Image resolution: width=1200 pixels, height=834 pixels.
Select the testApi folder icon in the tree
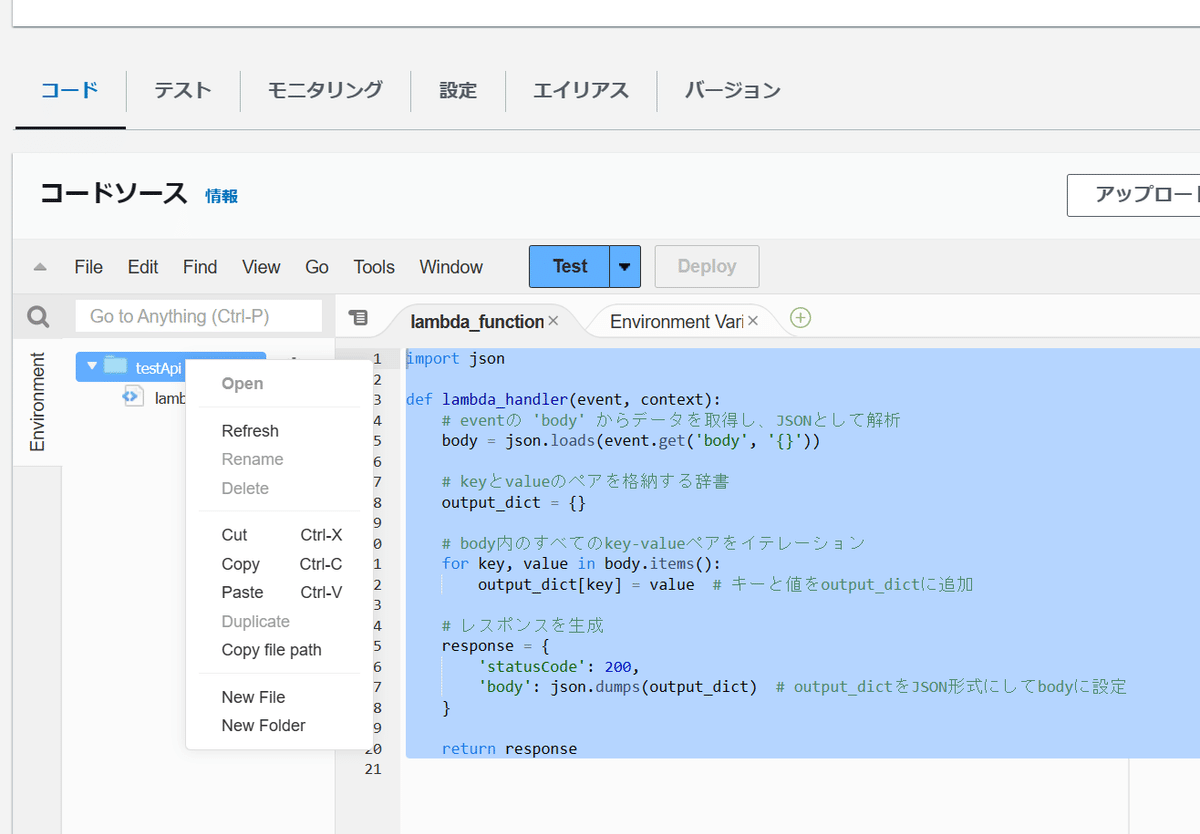113,367
